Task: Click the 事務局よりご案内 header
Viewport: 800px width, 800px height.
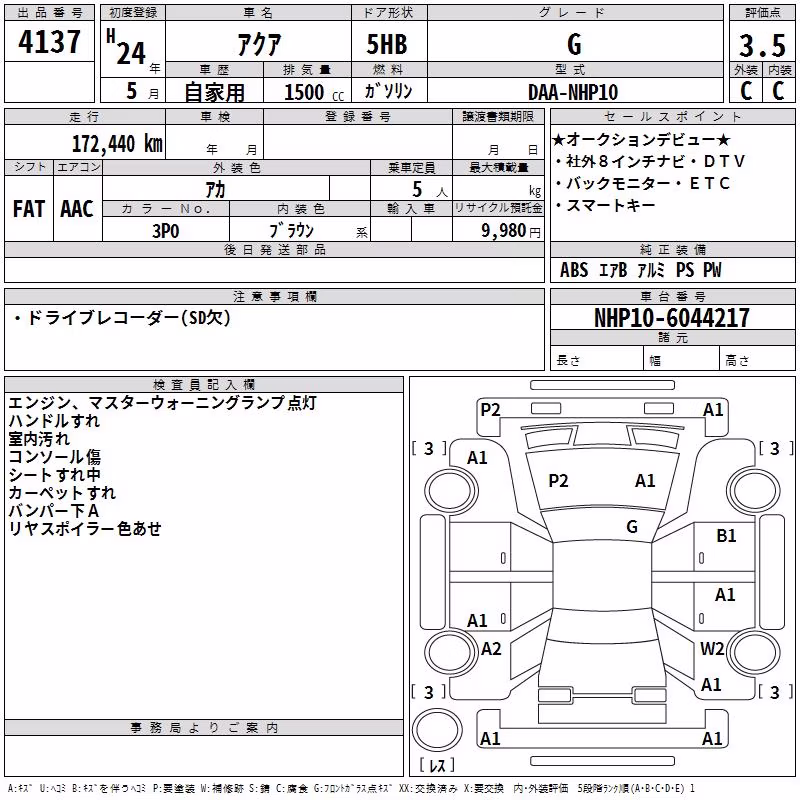Action: coord(204,728)
